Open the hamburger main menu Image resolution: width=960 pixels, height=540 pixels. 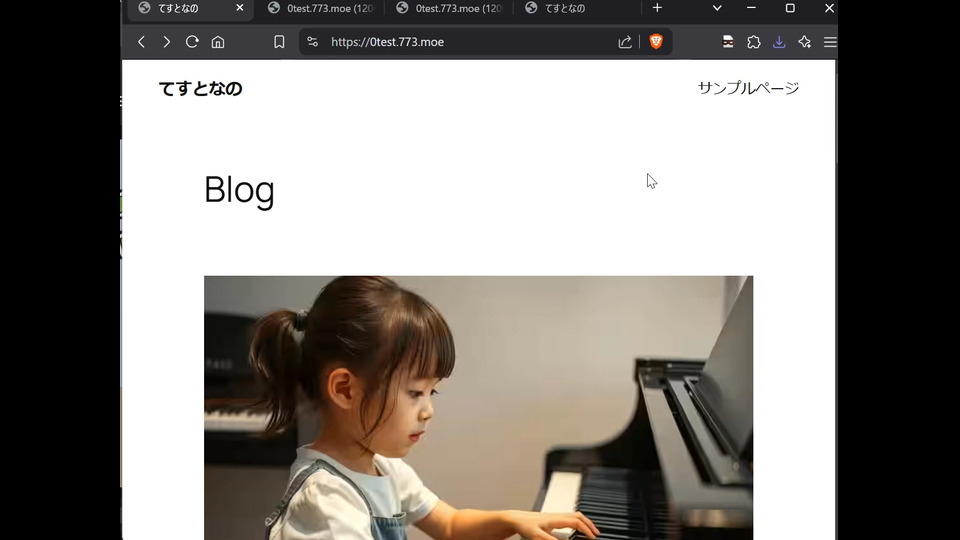pyautogui.click(x=830, y=42)
